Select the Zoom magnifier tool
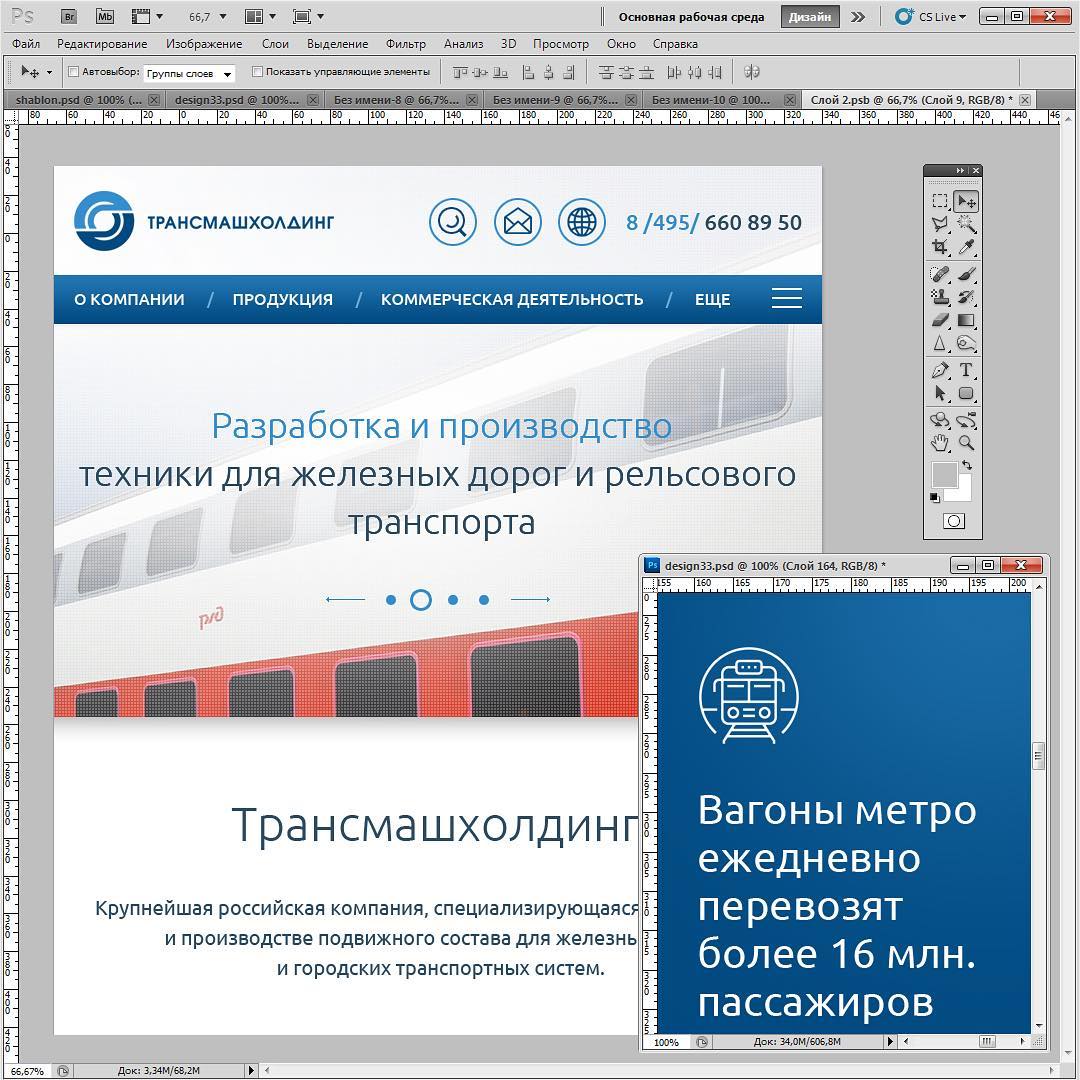 (x=966, y=443)
